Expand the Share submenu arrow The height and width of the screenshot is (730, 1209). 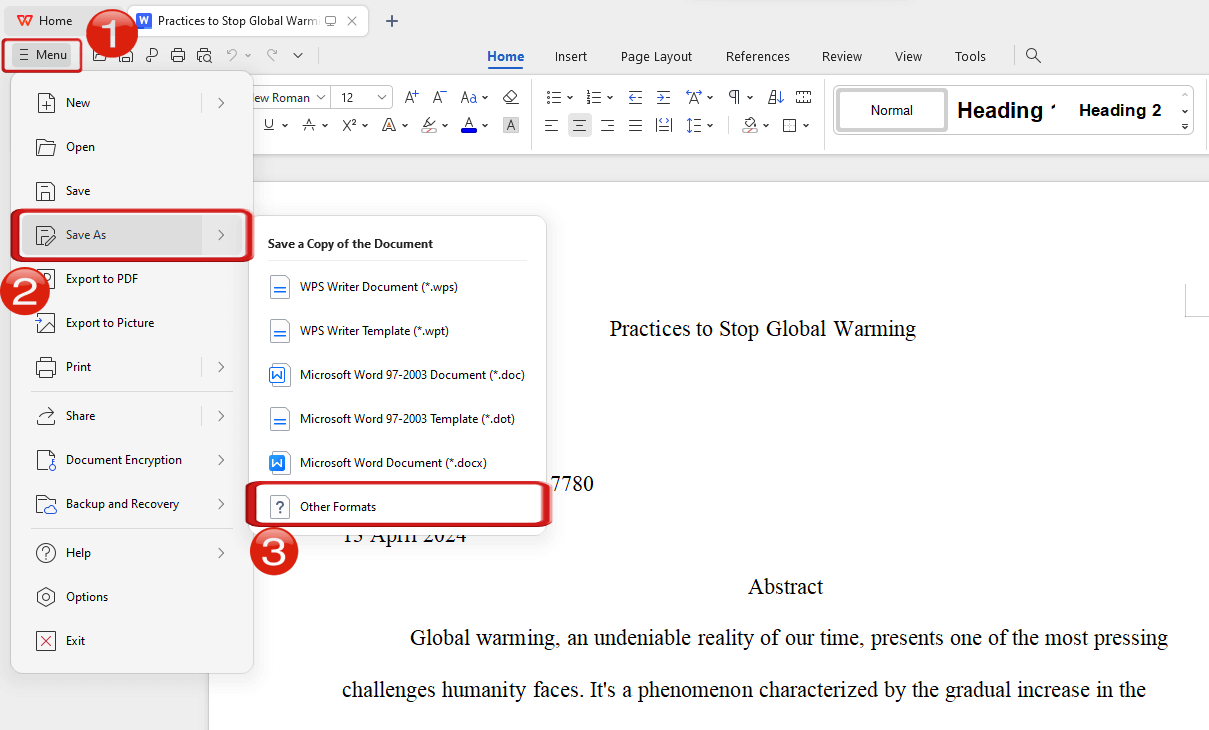click(220, 416)
